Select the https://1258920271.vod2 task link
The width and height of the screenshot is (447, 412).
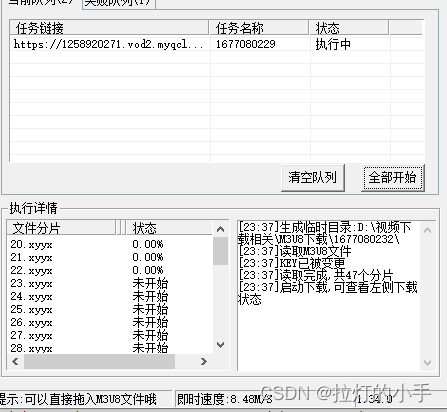click(x=109, y=44)
